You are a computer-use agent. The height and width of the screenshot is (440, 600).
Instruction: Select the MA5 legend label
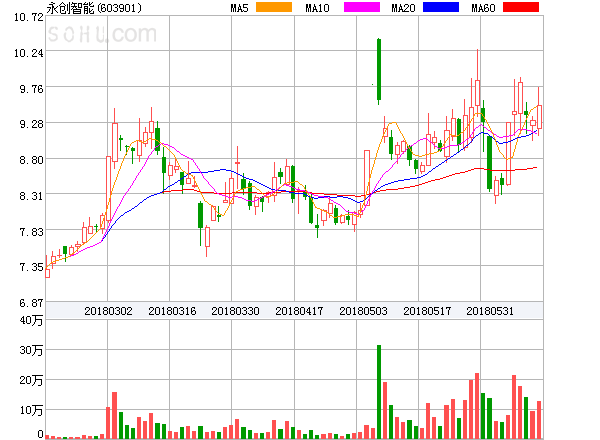239,8
